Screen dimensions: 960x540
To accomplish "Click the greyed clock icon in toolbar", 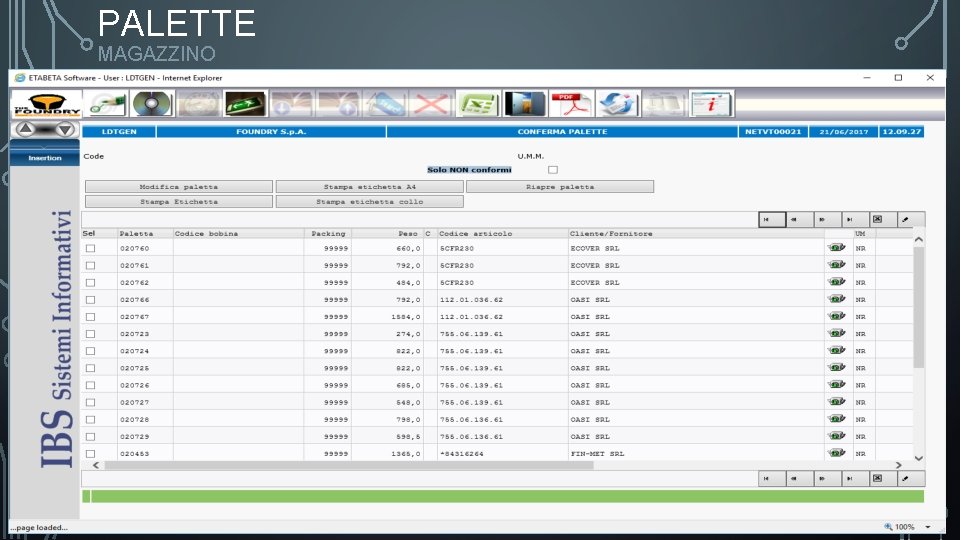I will pos(198,104).
